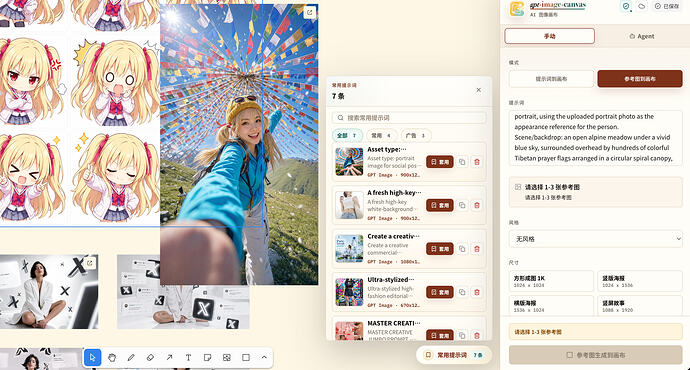Click the prompt text area

point(595,138)
